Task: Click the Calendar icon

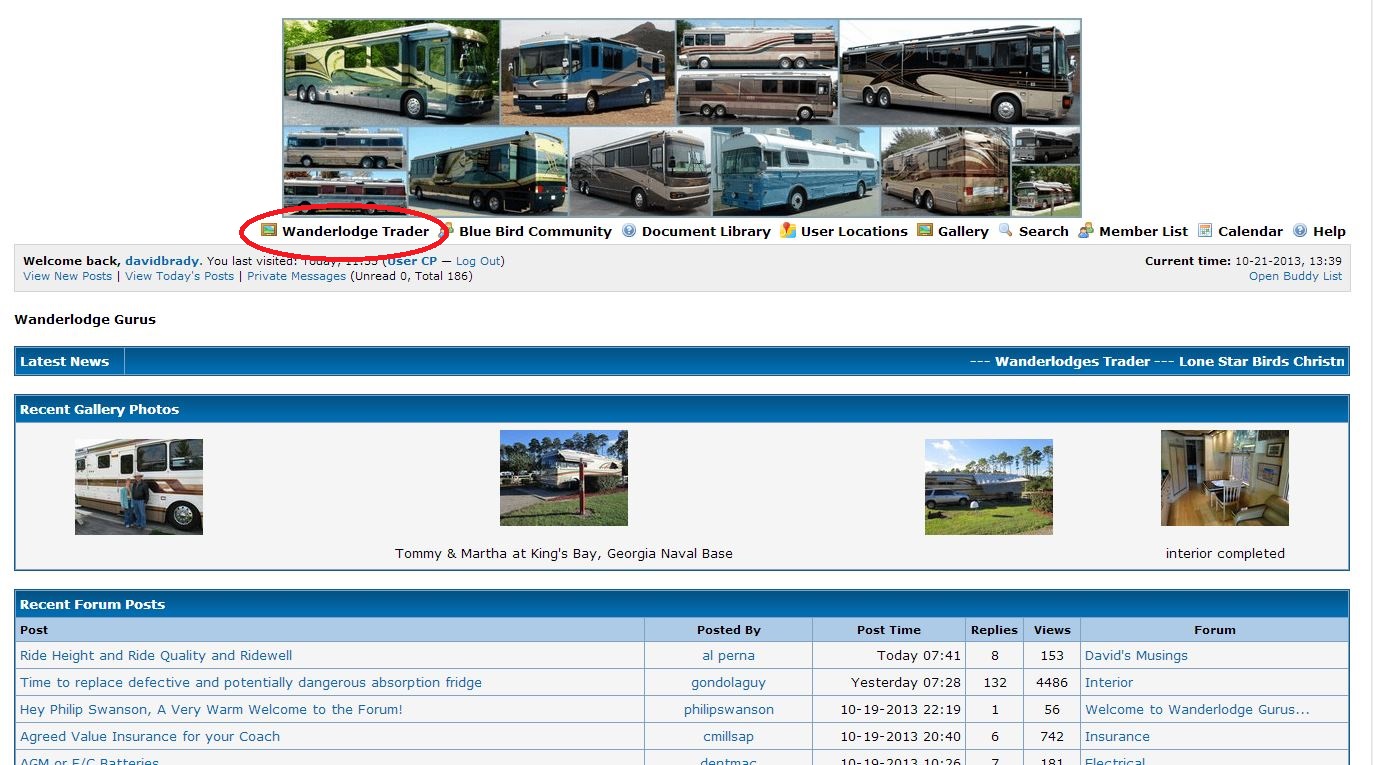Action: click(x=1205, y=231)
